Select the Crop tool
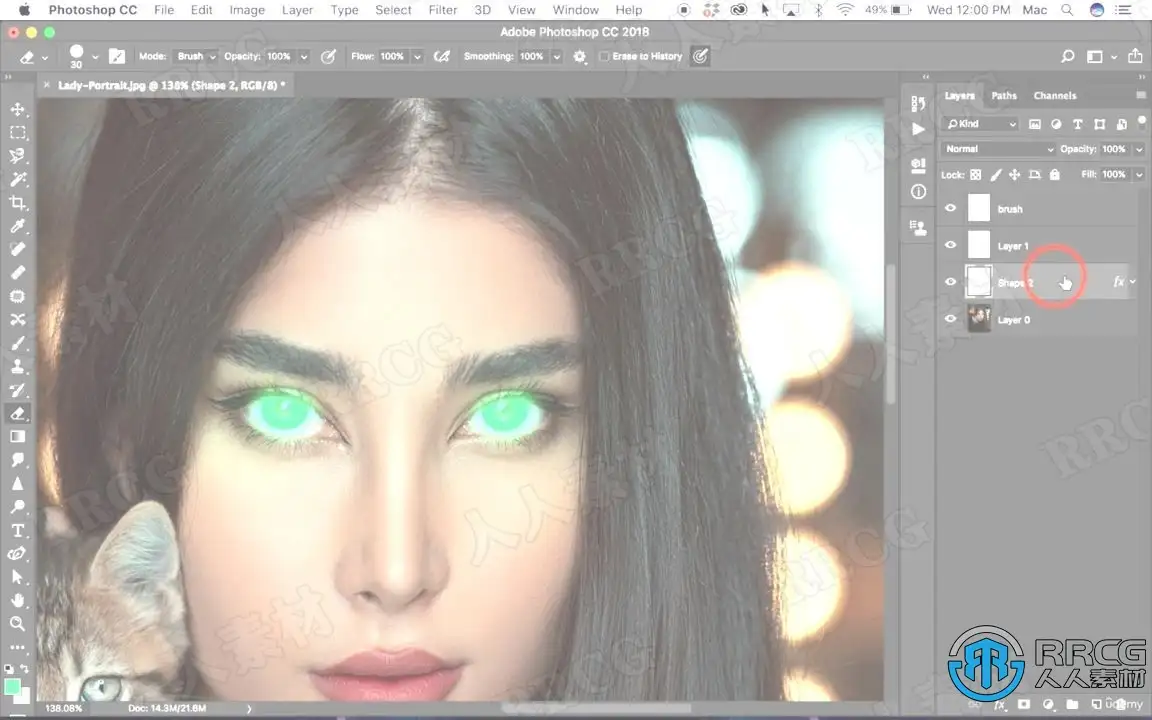 (x=17, y=202)
